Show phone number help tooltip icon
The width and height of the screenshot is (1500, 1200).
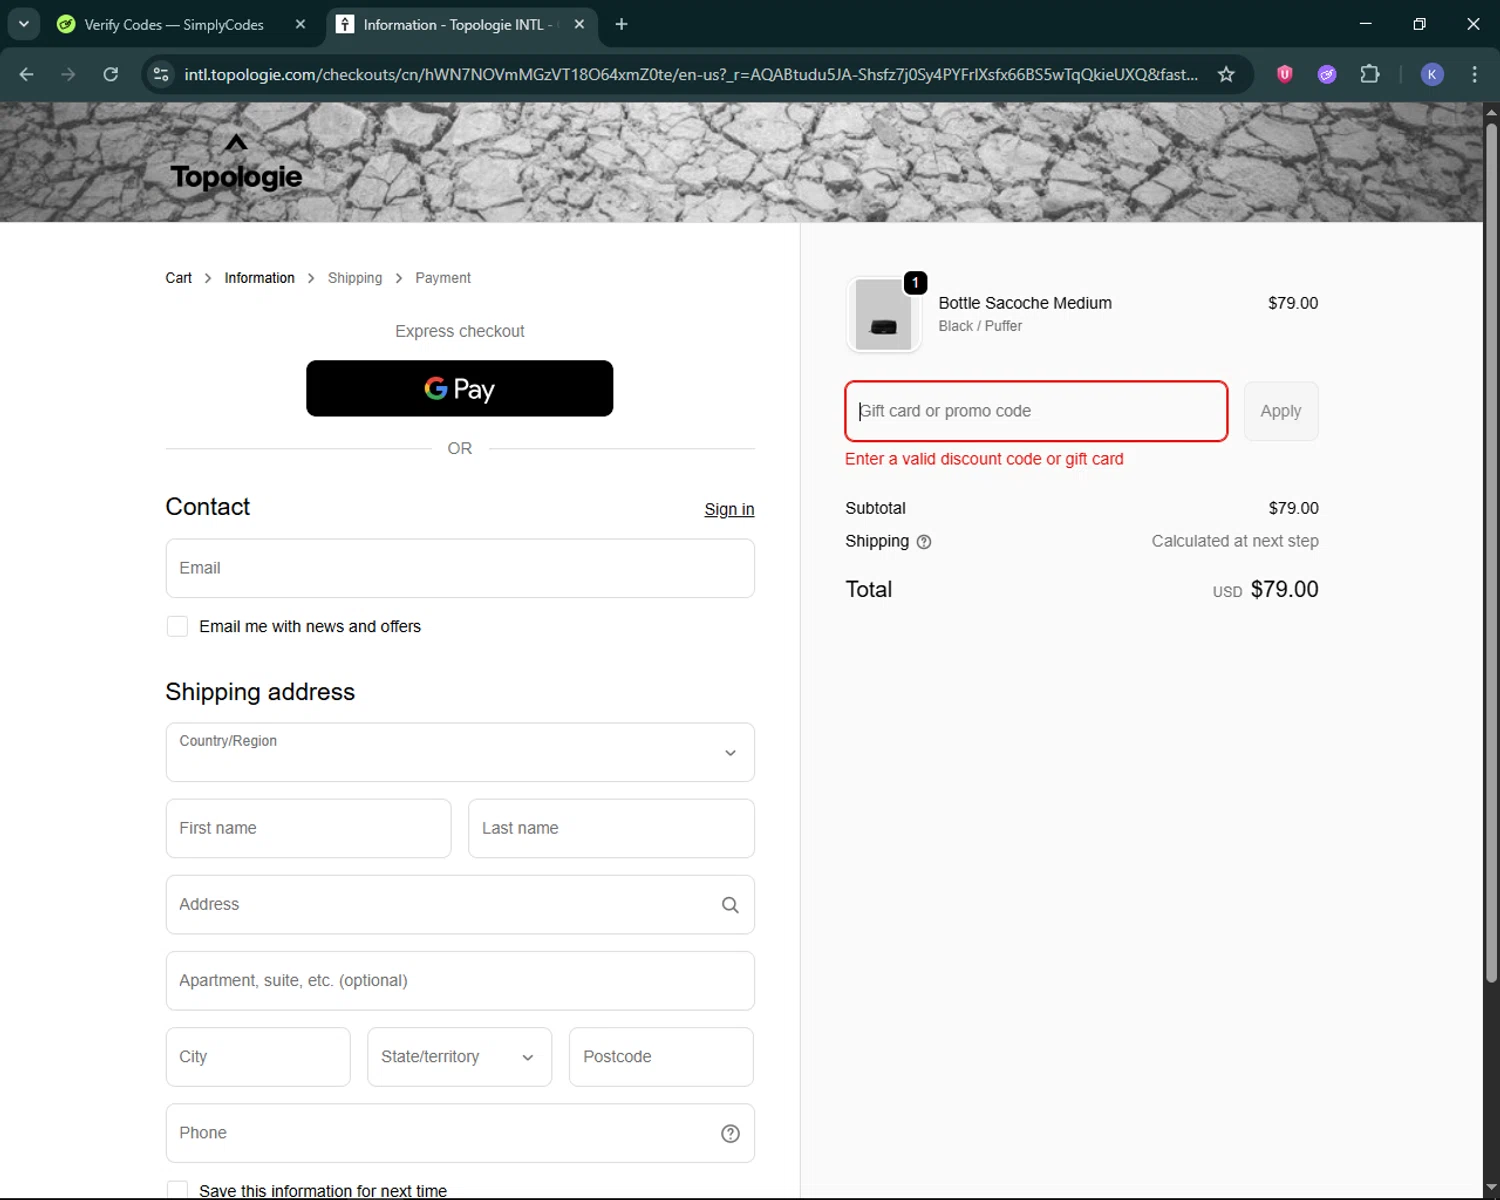pyautogui.click(x=730, y=1133)
